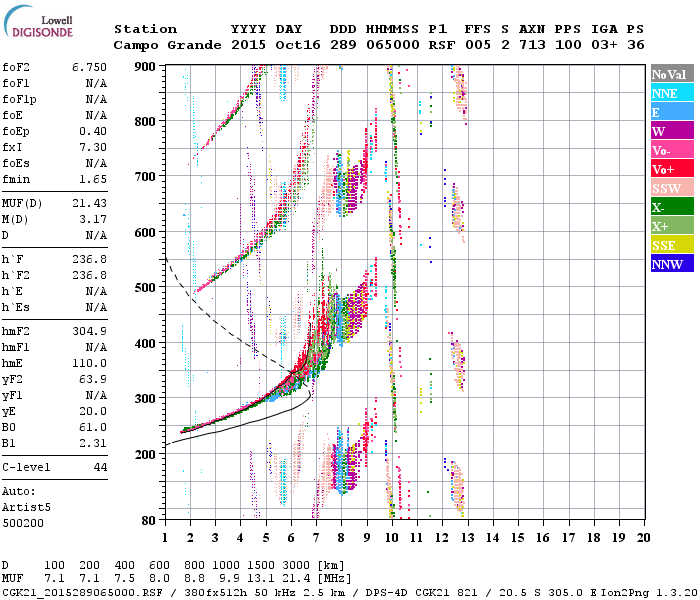Click the 900 km height axis label
Image resolution: width=700 pixels, height=600 pixels.
145,67
